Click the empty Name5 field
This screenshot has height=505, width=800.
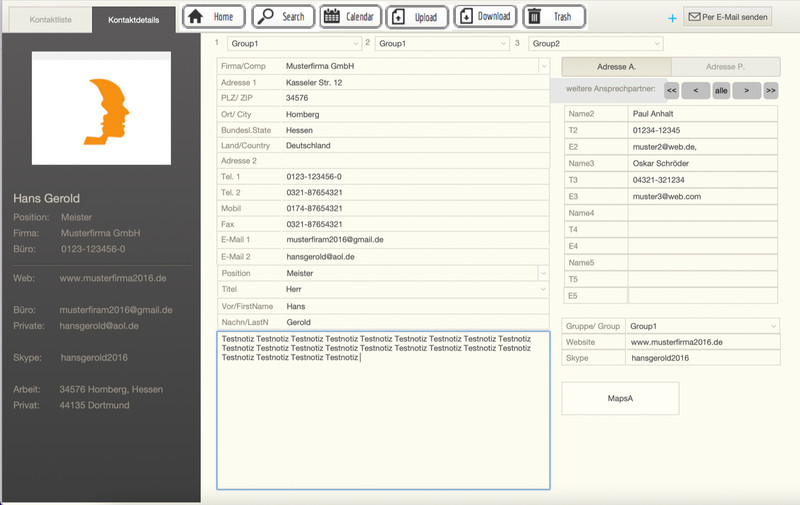(x=703, y=263)
